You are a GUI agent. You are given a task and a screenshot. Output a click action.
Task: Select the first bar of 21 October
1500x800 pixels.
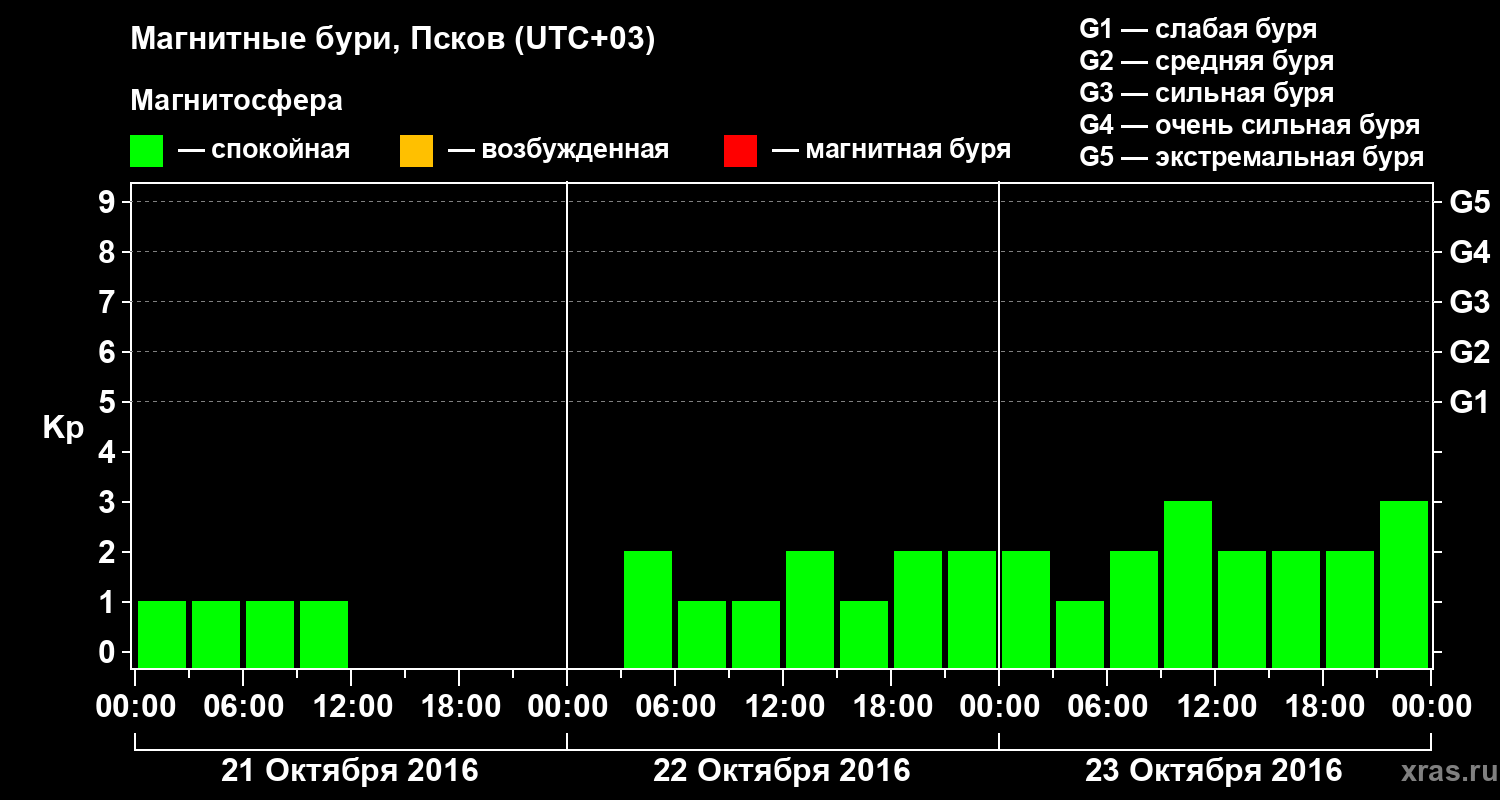[162, 634]
